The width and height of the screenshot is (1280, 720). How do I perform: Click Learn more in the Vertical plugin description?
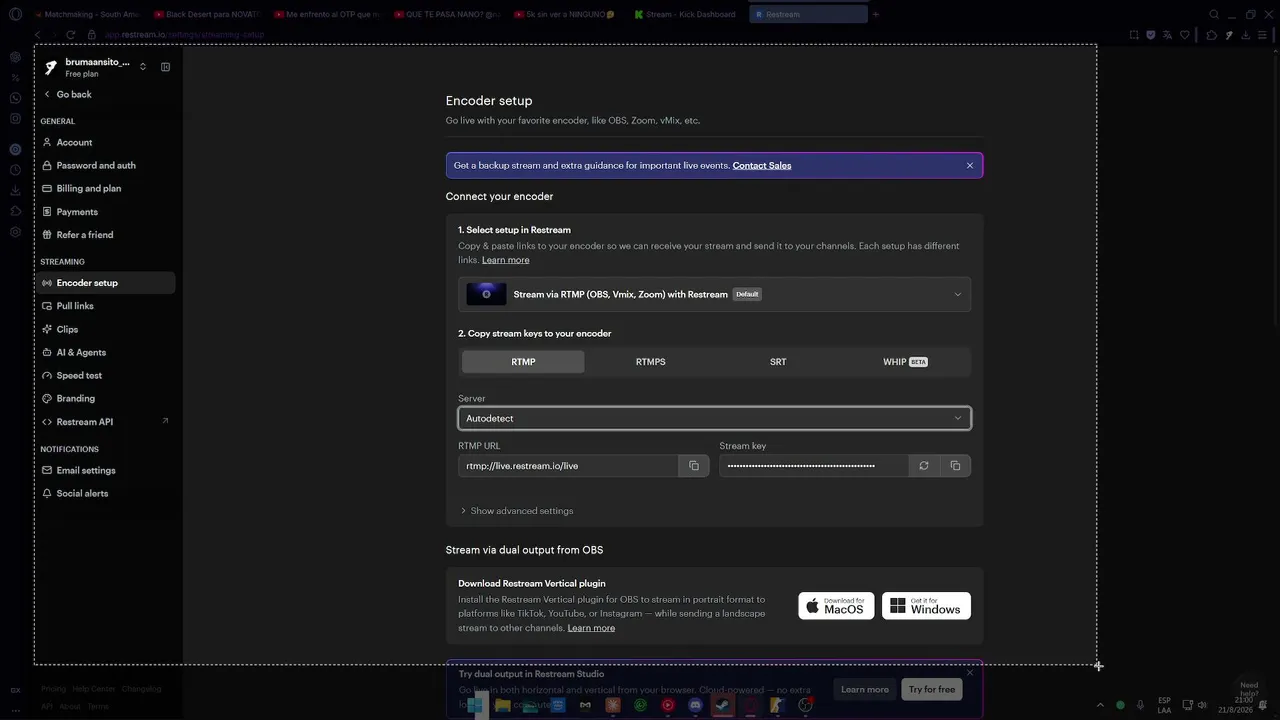(x=591, y=628)
